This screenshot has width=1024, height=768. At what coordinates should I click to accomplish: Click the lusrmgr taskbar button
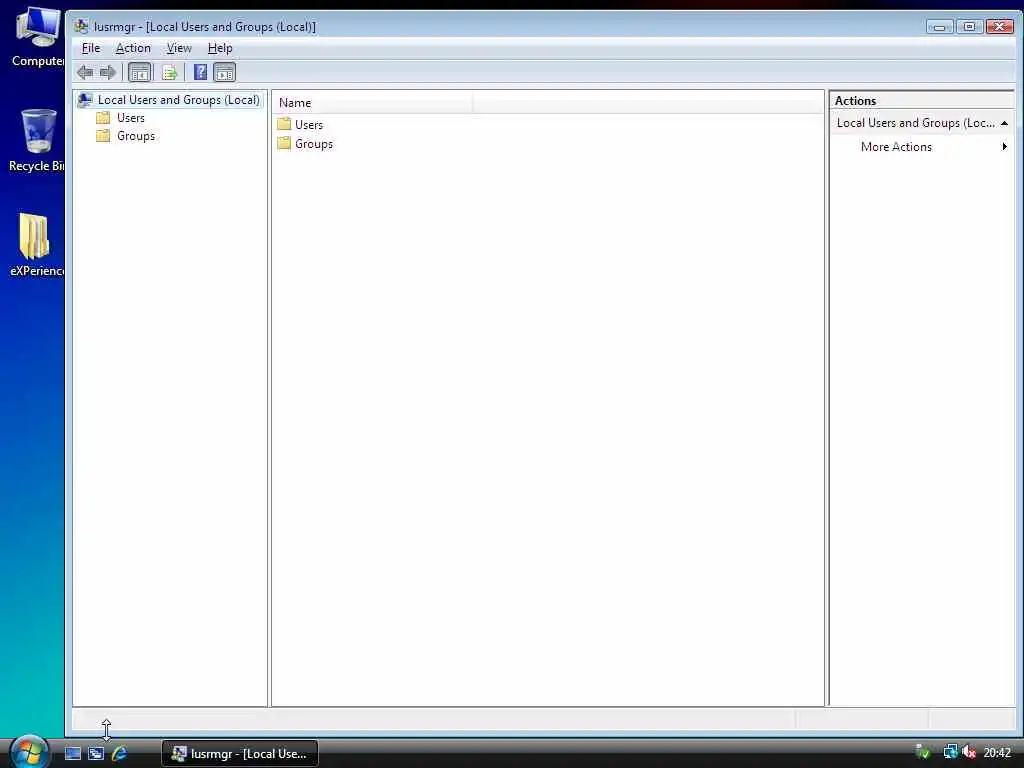[x=240, y=754]
